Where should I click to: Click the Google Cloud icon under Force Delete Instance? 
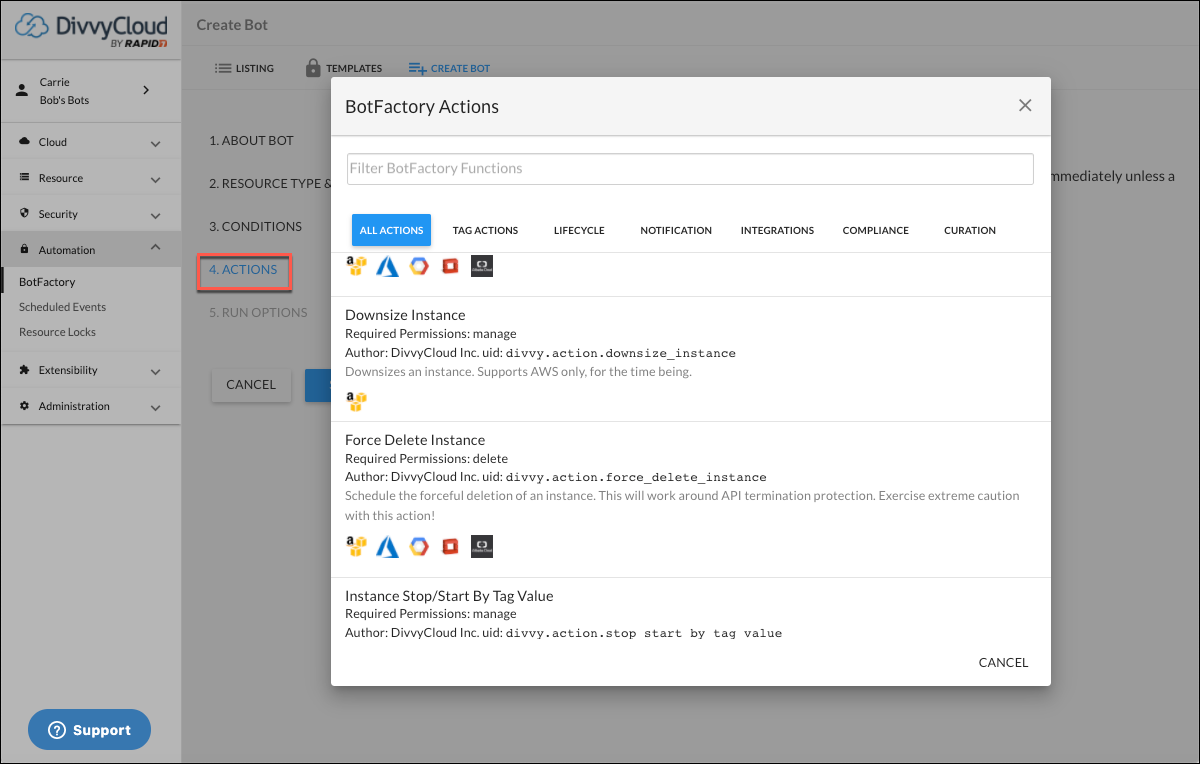coord(419,546)
